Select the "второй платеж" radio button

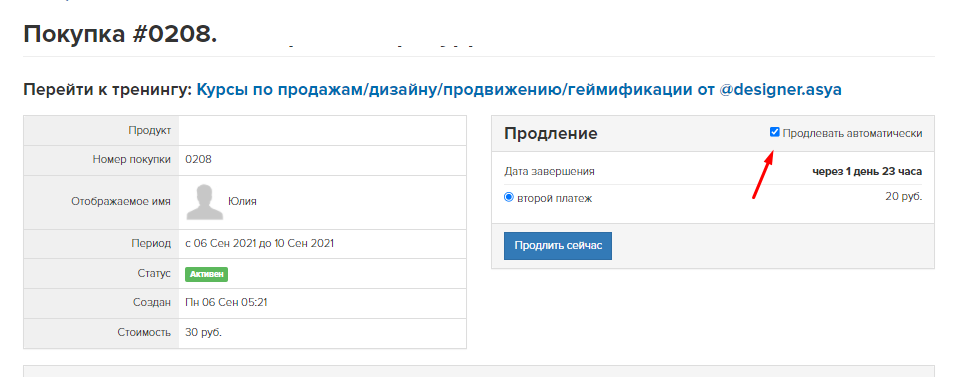tap(509, 198)
